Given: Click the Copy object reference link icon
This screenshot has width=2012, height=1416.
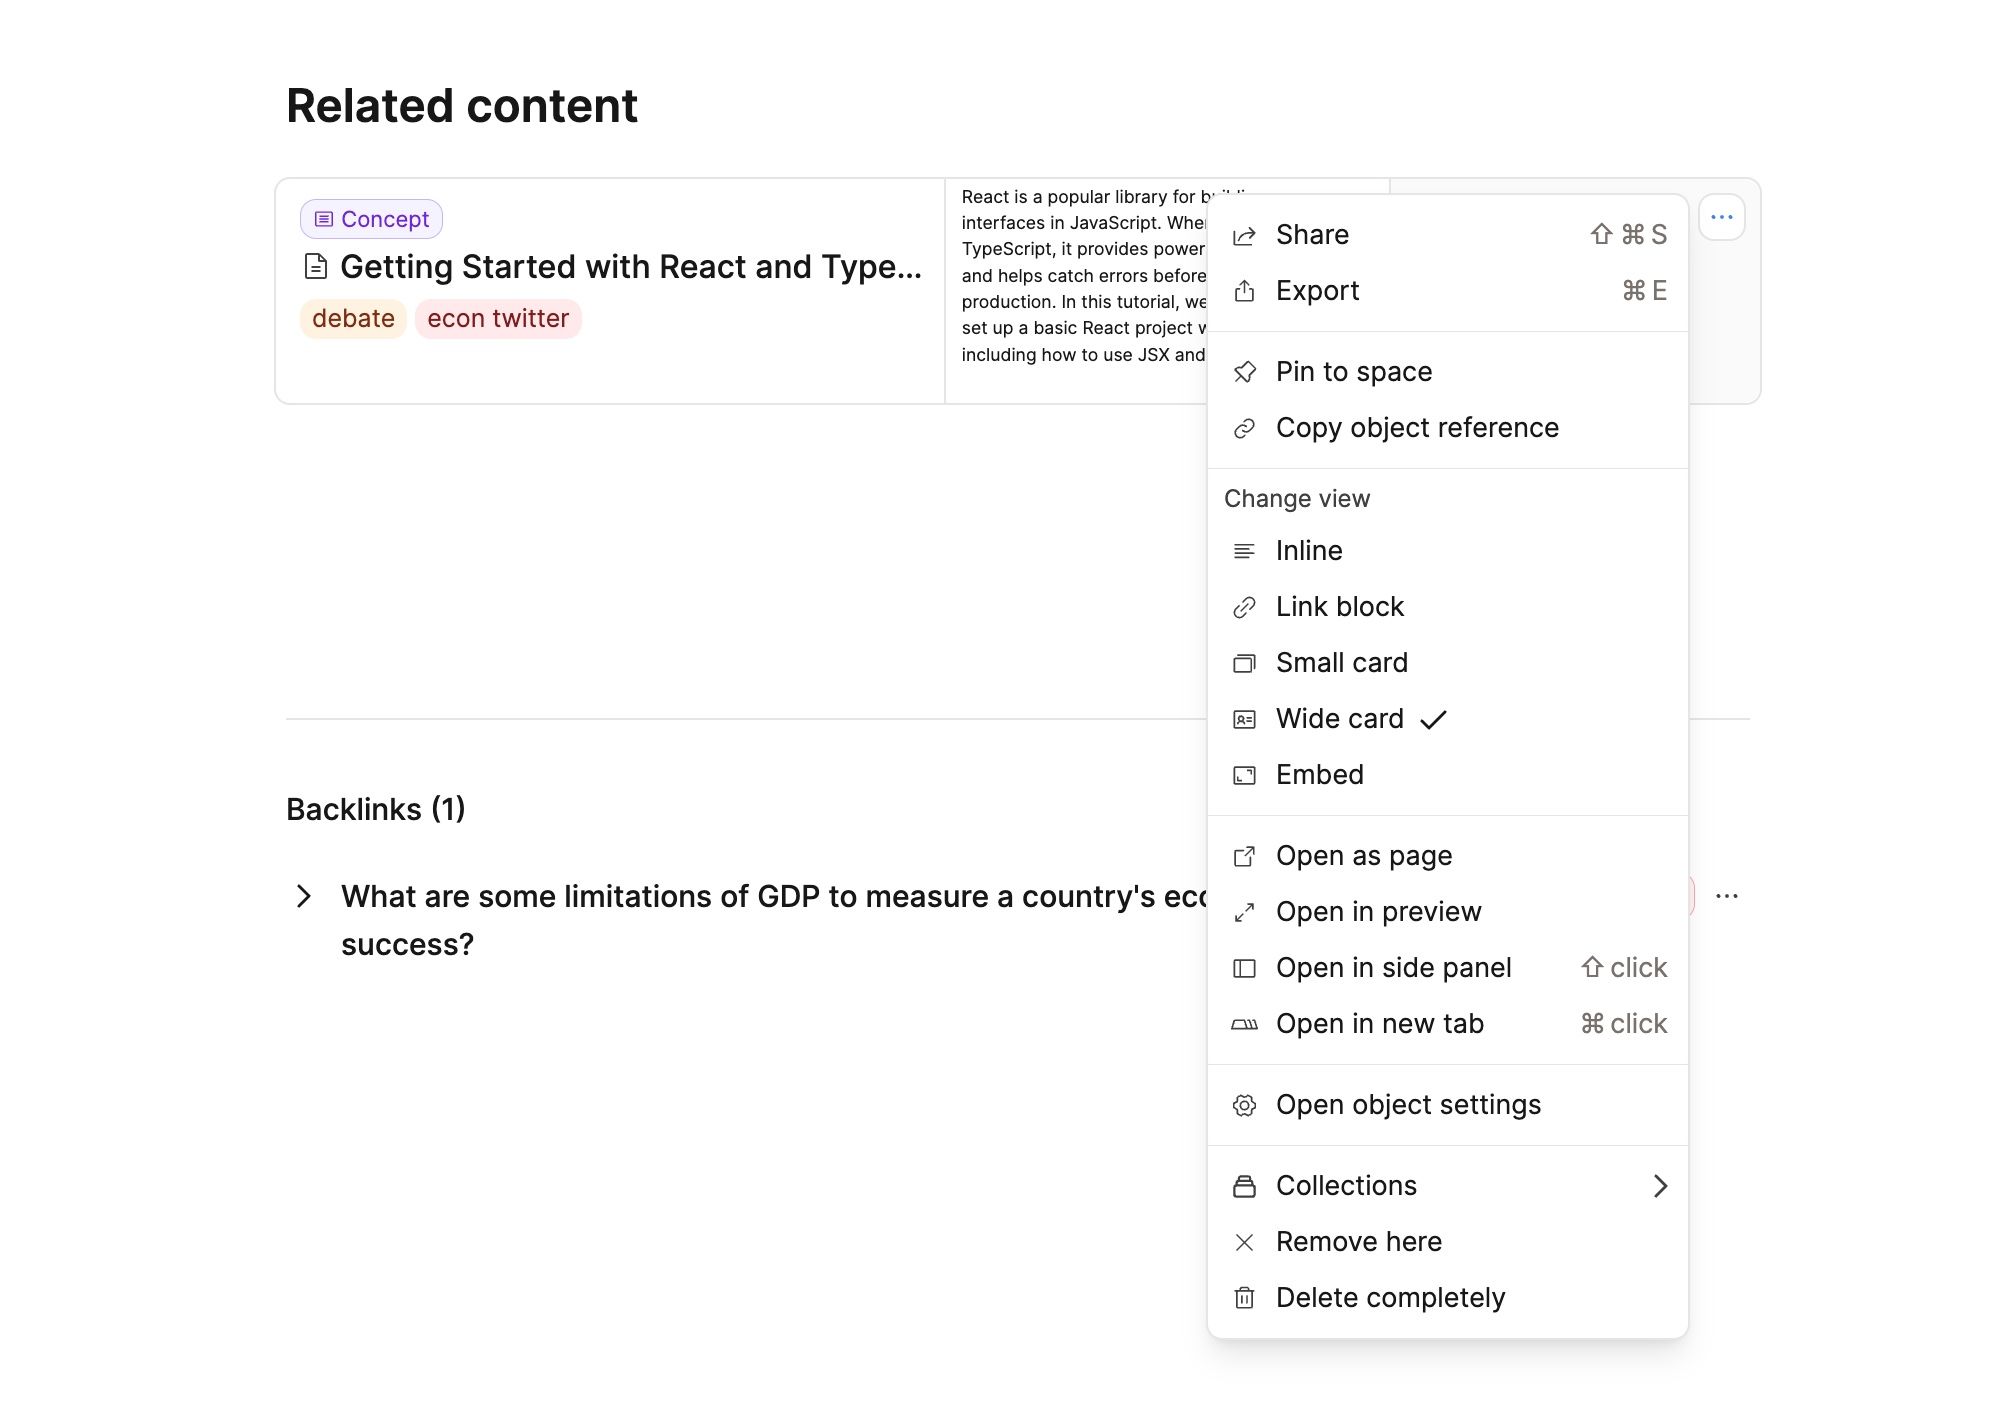Looking at the screenshot, I should [x=1245, y=427].
